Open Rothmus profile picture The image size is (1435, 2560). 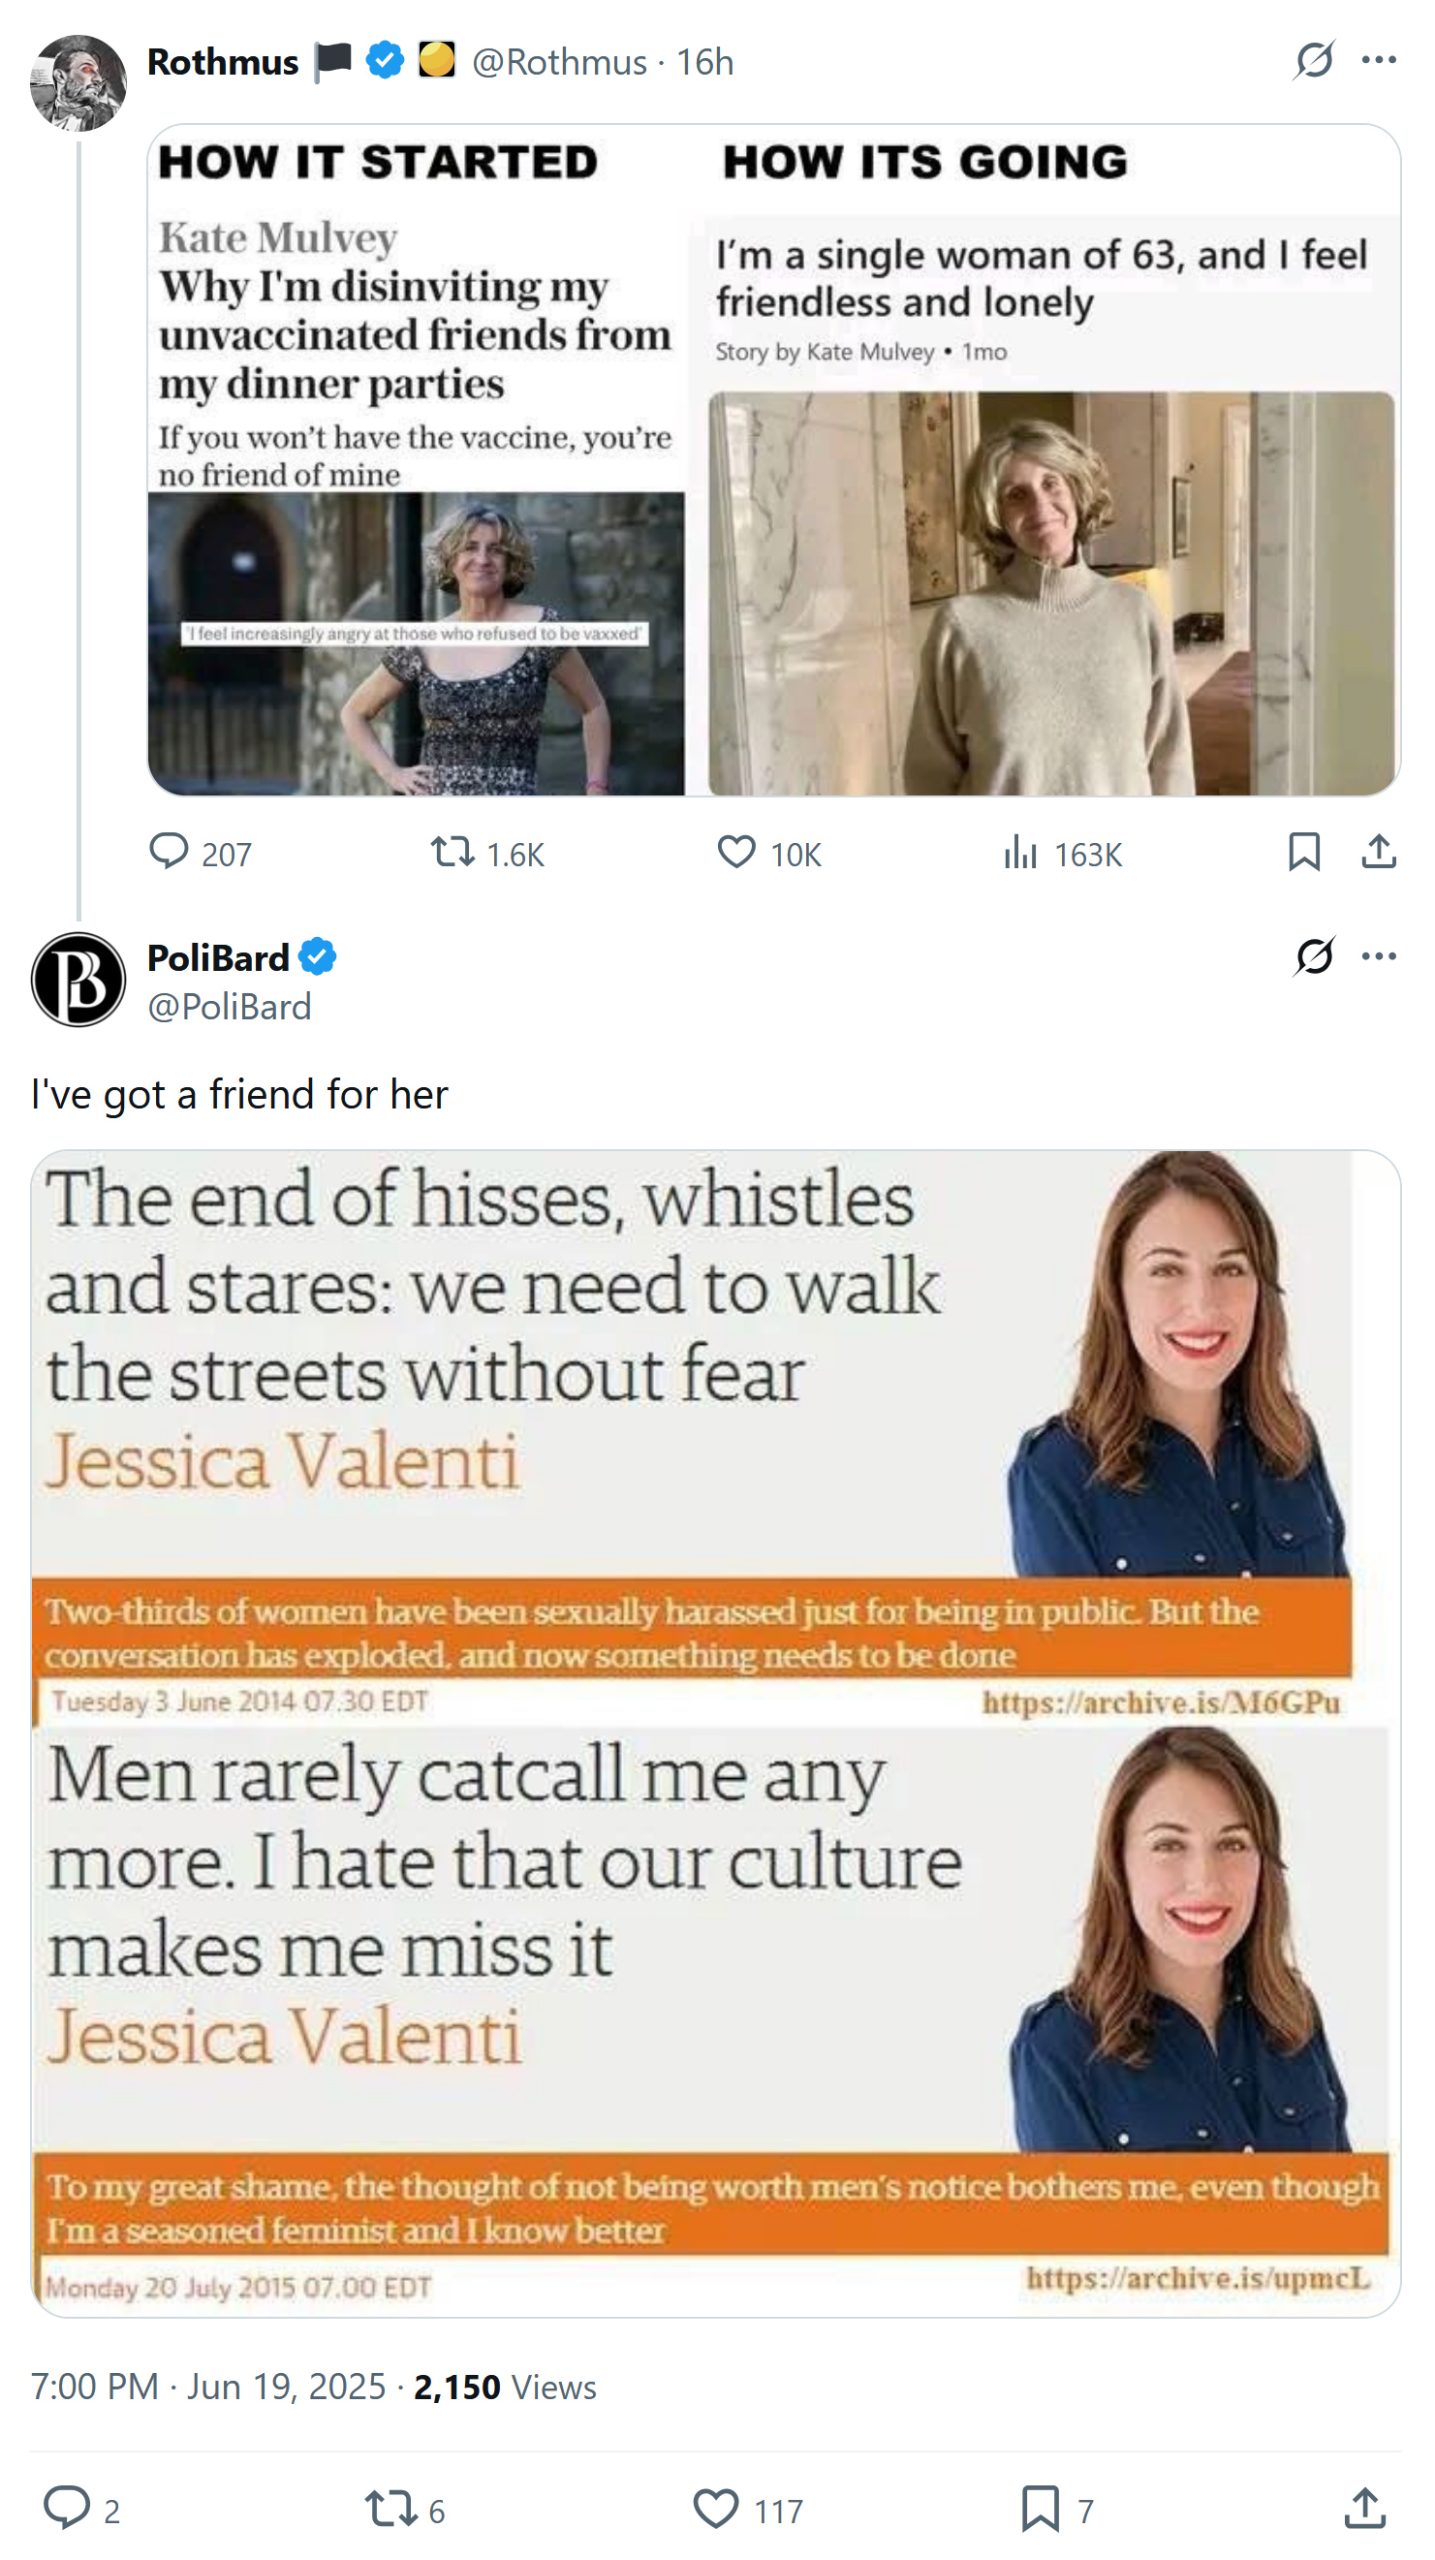pyautogui.click(x=78, y=83)
